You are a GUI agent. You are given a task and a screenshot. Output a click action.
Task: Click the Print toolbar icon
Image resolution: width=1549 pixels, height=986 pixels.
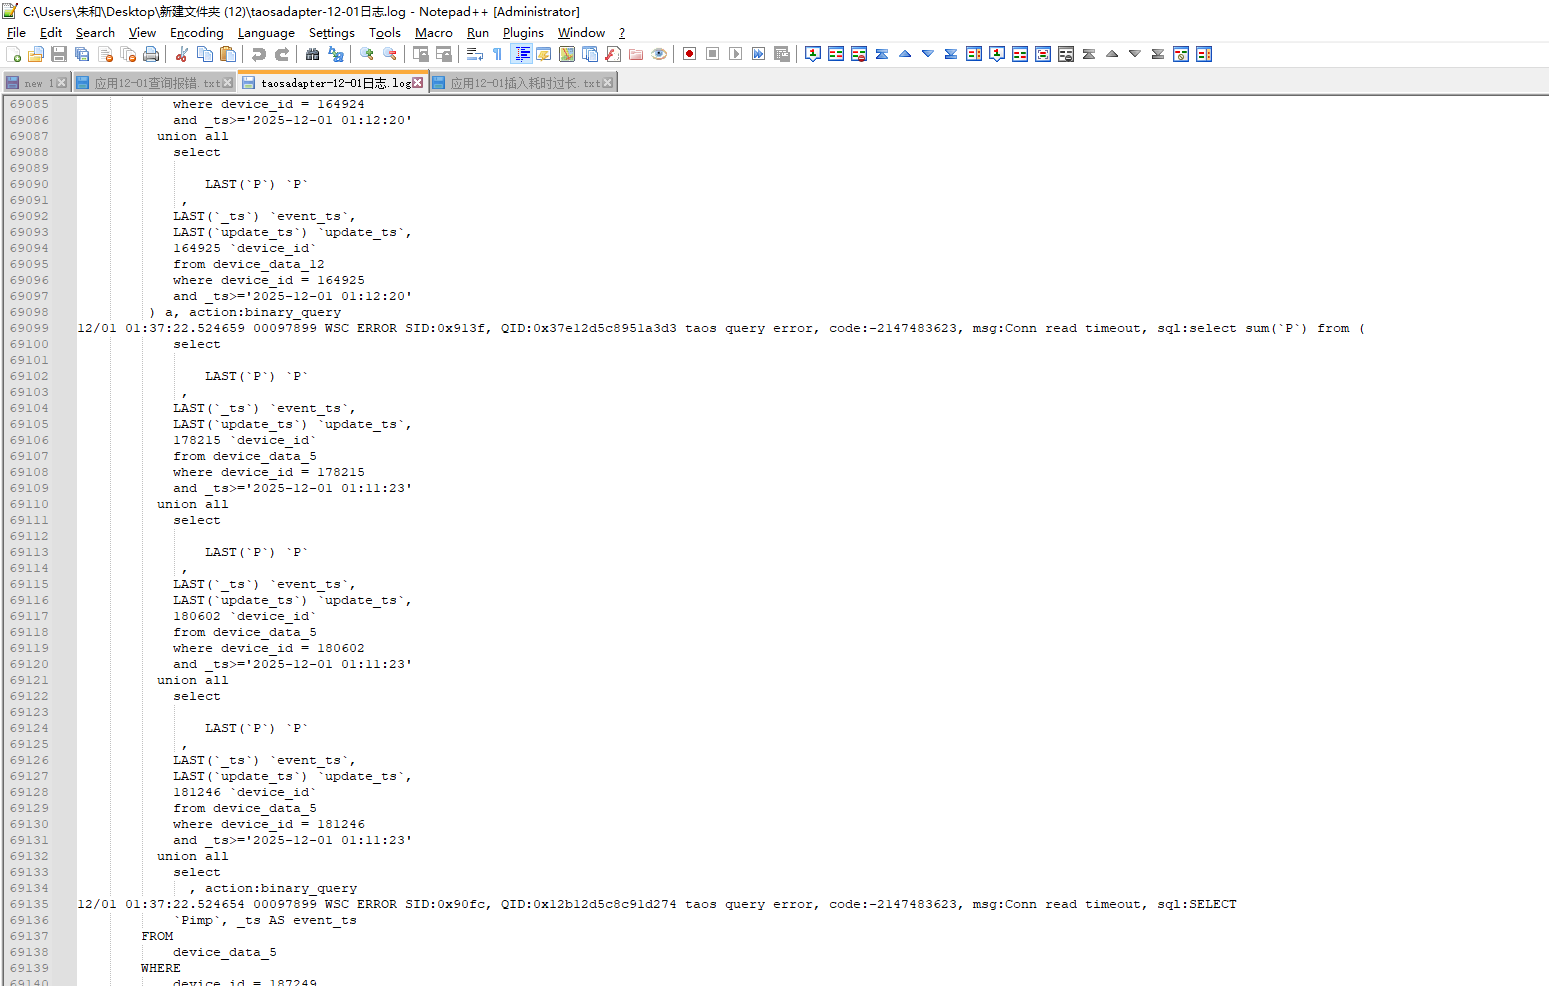(x=151, y=54)
